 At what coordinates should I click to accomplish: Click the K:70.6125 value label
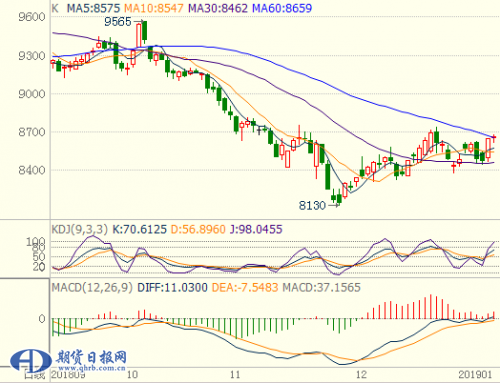(139, 229)
